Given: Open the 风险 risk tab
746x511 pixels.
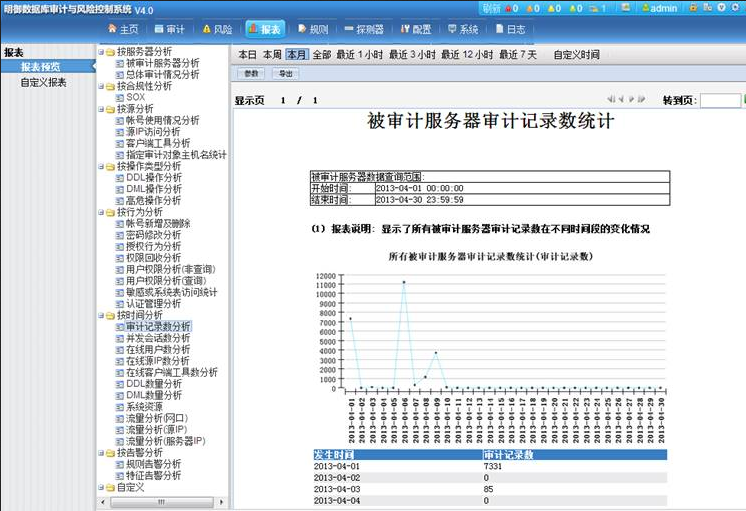Looking at the screenshot, I should (217, 29).
